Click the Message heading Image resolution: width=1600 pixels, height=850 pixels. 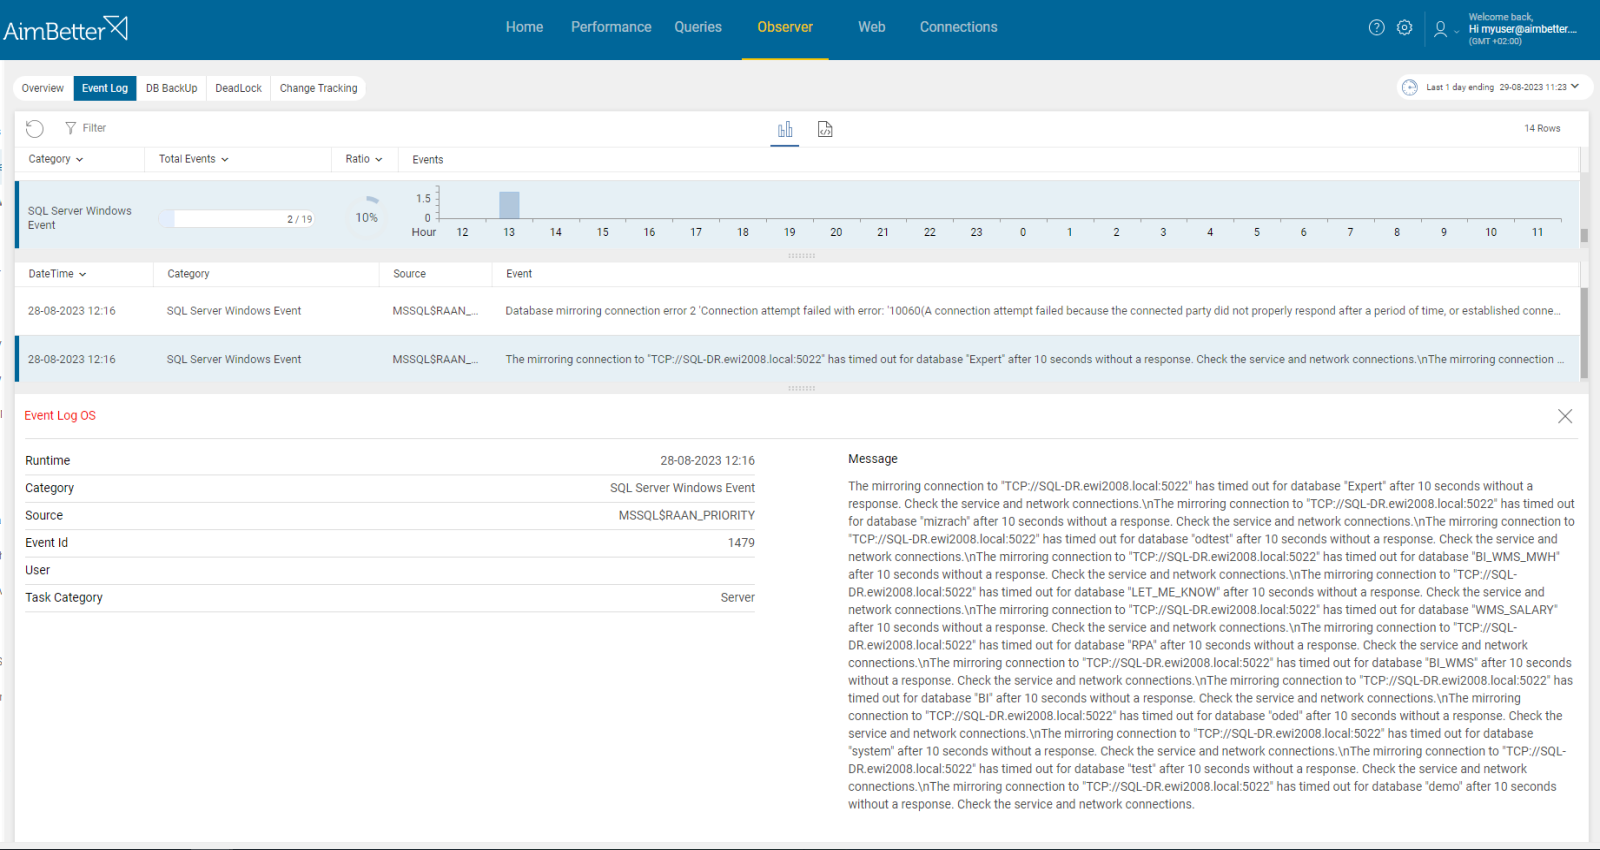pos(873,459)
